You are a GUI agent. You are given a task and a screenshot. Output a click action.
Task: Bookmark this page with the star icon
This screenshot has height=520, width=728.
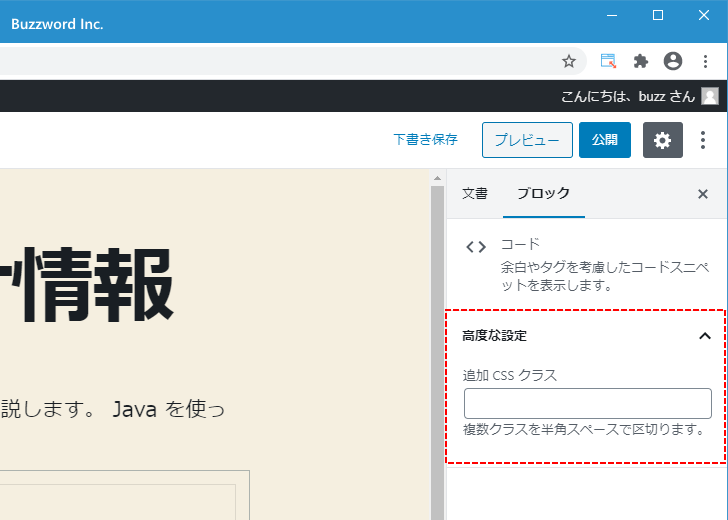(569, 61)
